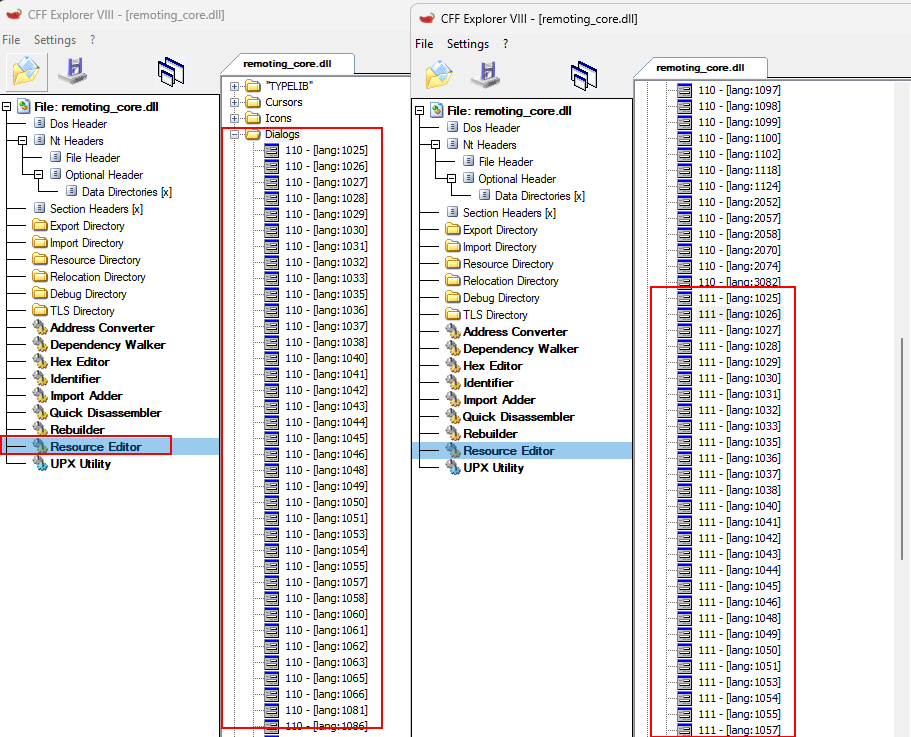Image resolution: width=911 pixels, height=737 pixels.
Task: Open Debug Directory folder in left window
Action: pos(88,294)
